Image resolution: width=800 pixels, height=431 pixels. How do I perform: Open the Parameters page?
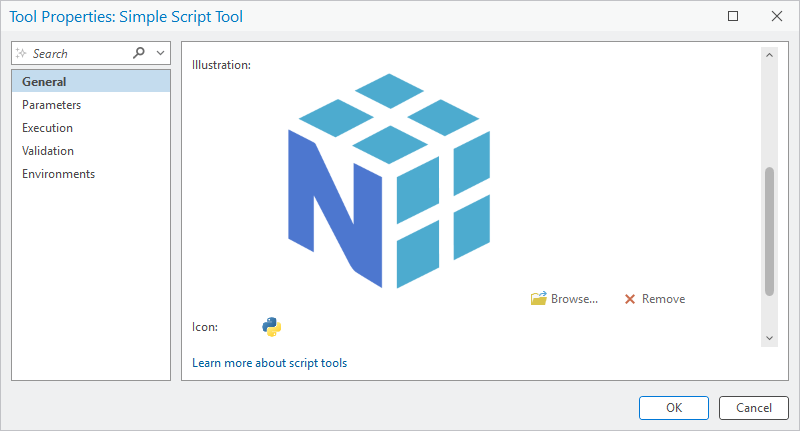[x=51, y=105]
